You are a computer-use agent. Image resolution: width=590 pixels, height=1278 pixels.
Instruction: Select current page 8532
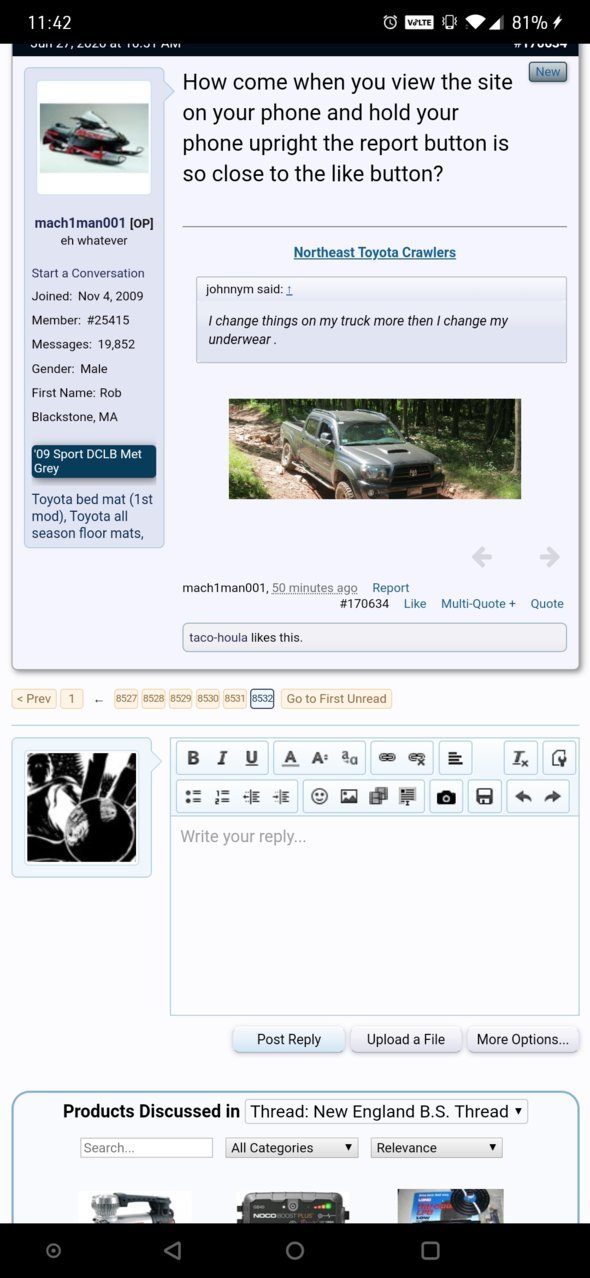point(262,699)
